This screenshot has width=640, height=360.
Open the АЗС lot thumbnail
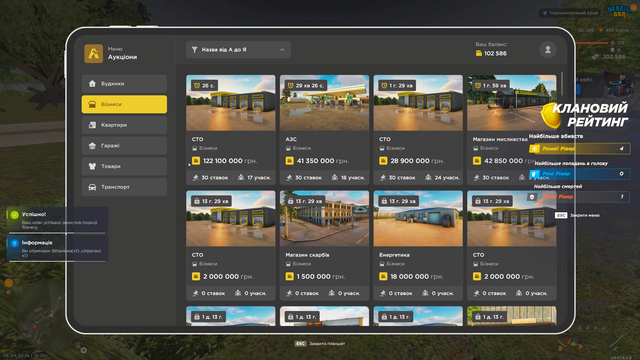click(x=324, y=103)
